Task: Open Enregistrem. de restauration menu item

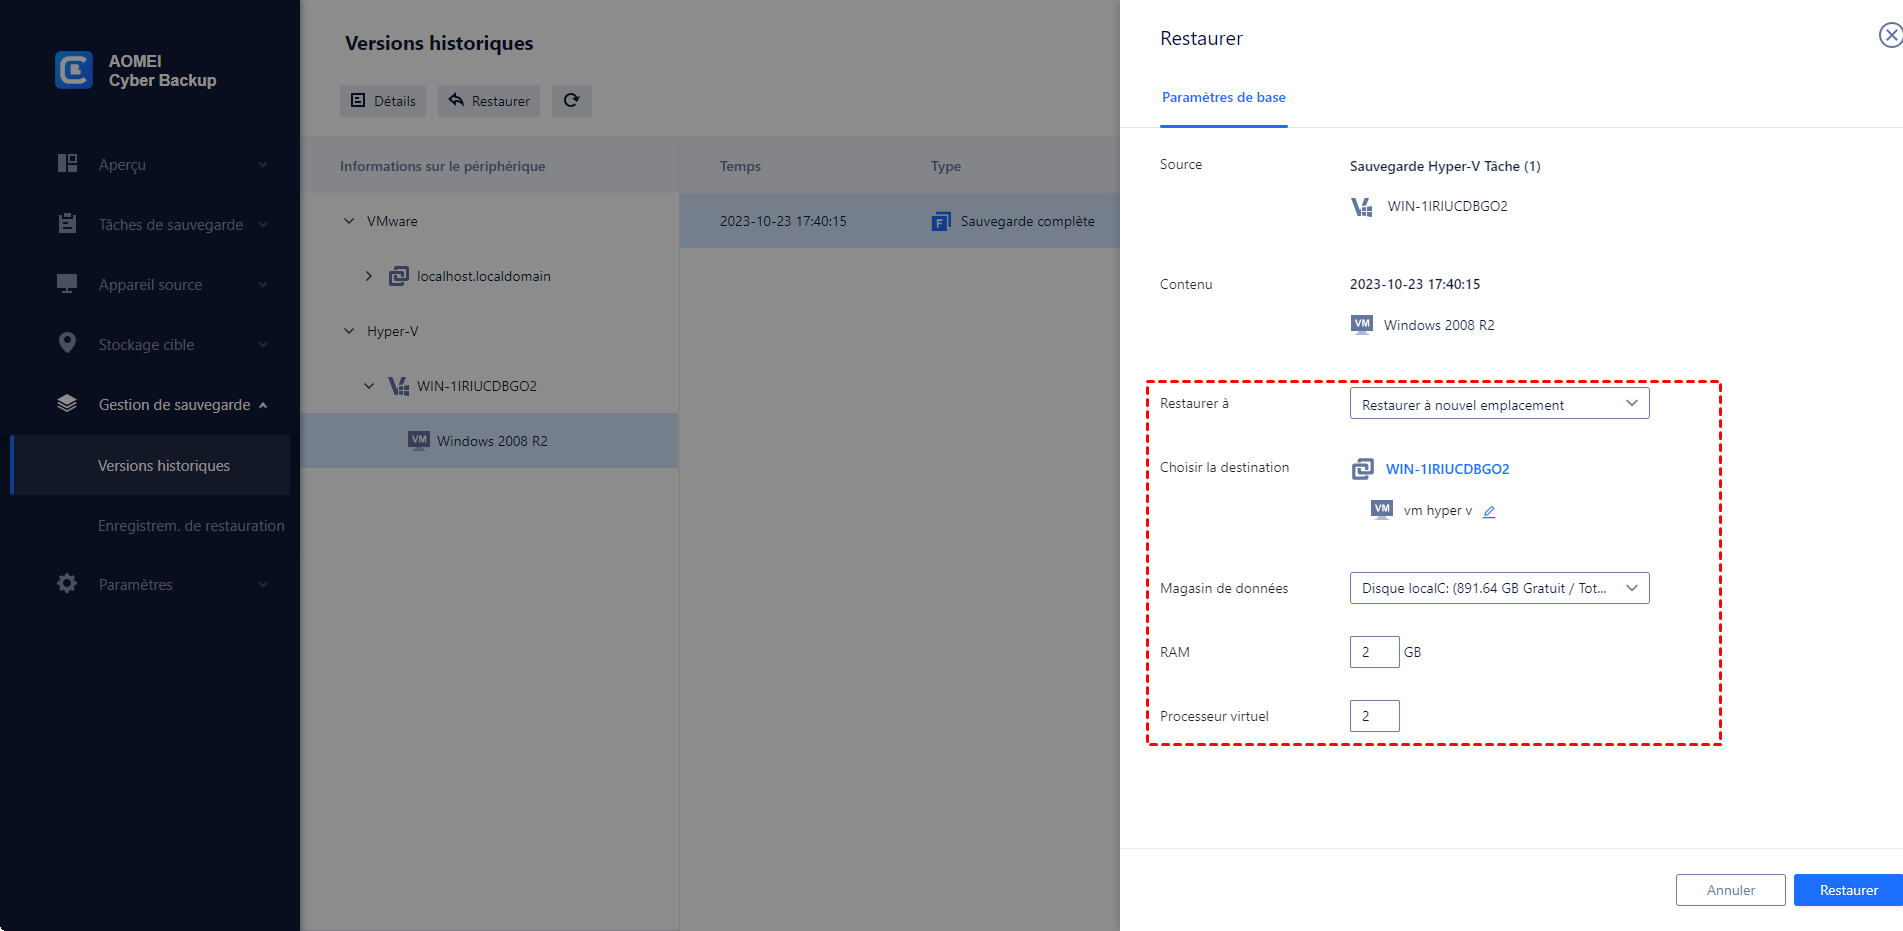Action: 190,526
